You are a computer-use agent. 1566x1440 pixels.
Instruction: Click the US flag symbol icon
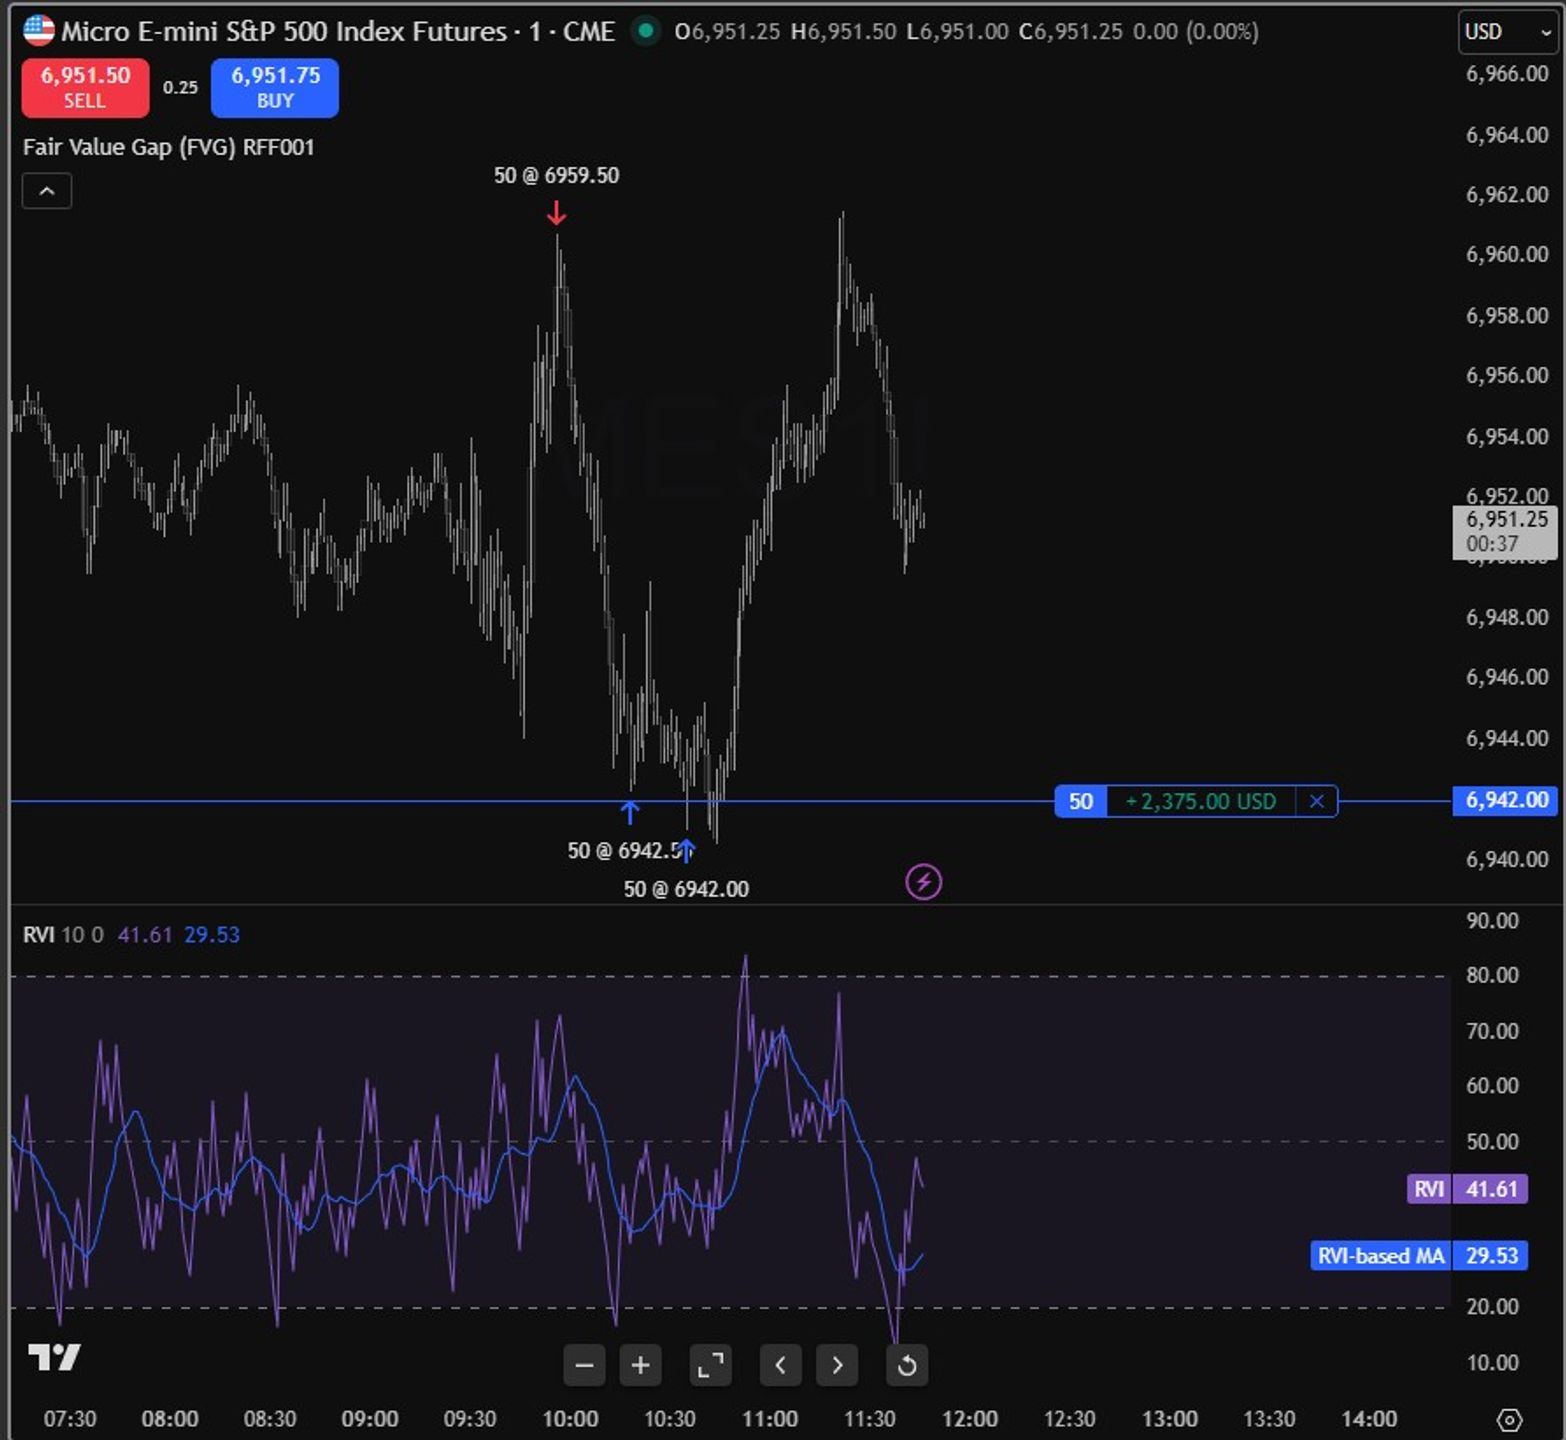point(38,31)
